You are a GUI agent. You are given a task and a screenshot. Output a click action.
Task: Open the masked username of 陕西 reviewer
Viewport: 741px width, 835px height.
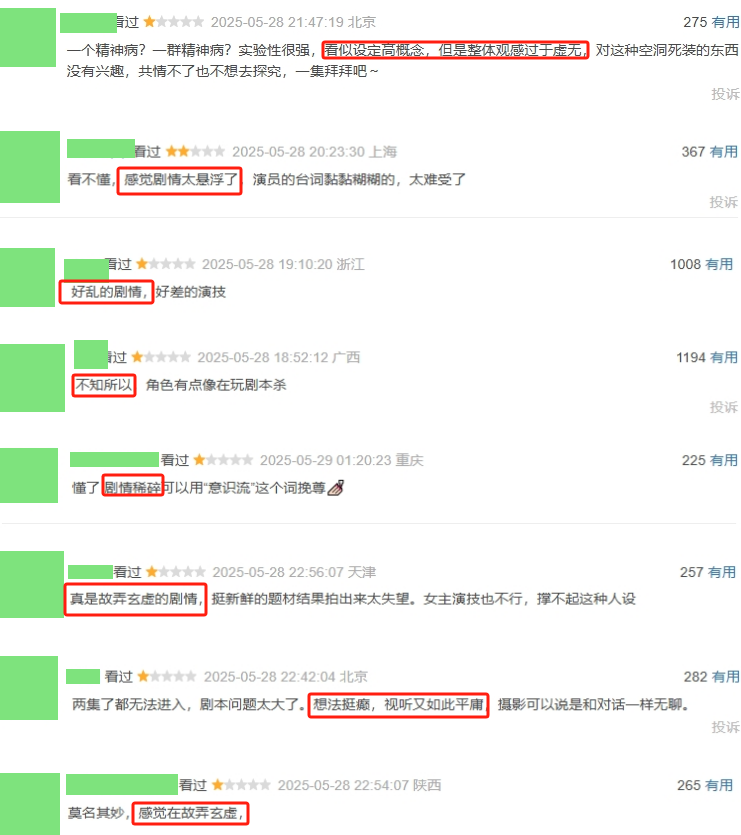122,784
